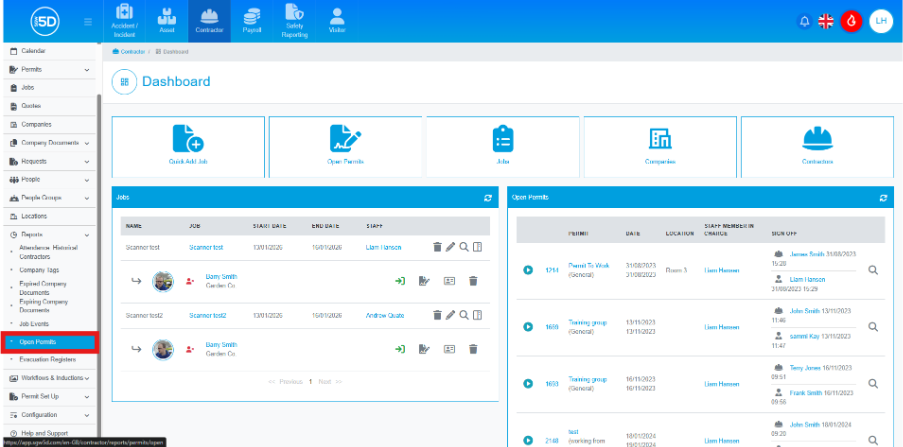Open the Liam Hanson staff link in Jobs

[x=386, y=247]
